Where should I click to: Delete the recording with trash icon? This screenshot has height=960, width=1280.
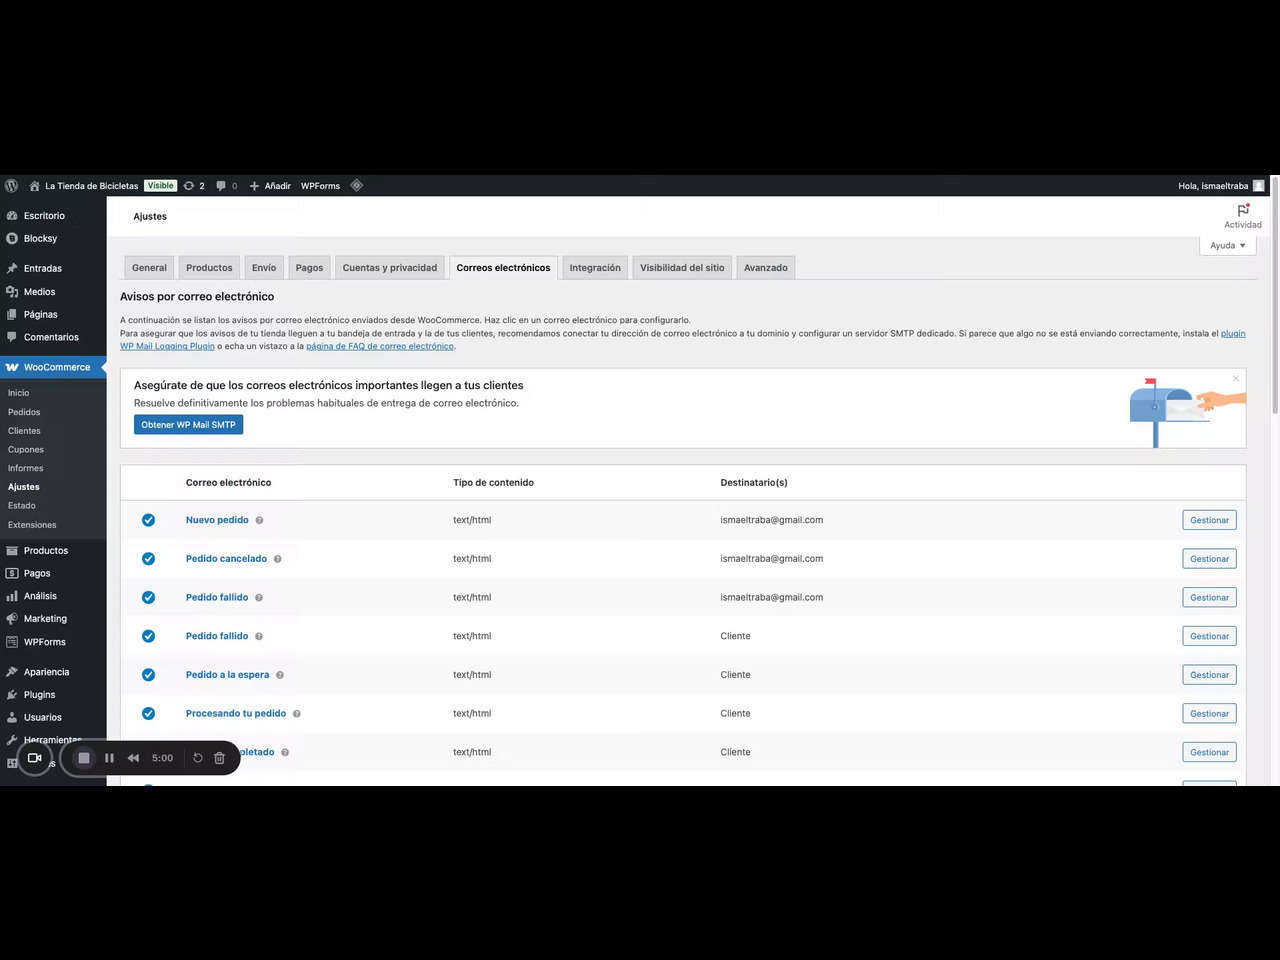click(x=220, y=758)
